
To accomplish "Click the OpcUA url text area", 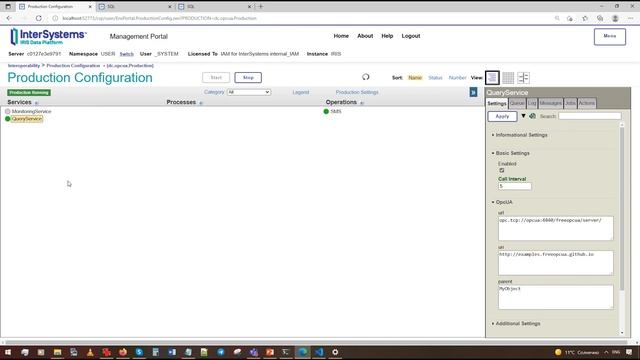I will [x=556, y=228].
